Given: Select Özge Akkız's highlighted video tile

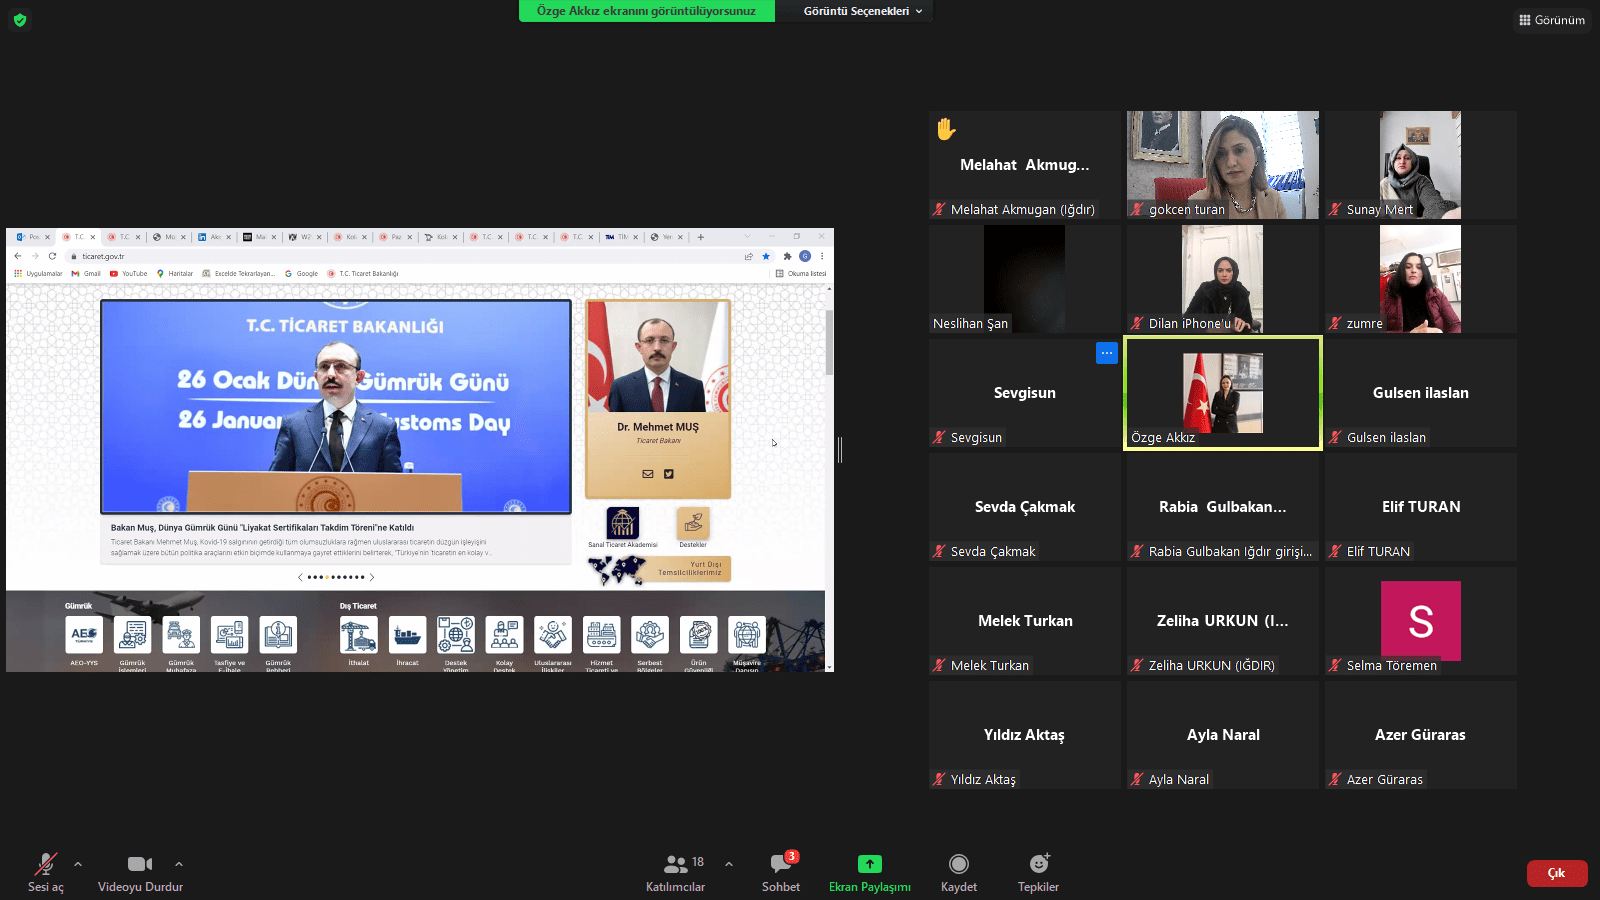Looking at the screenshot, I should 1222,392.
